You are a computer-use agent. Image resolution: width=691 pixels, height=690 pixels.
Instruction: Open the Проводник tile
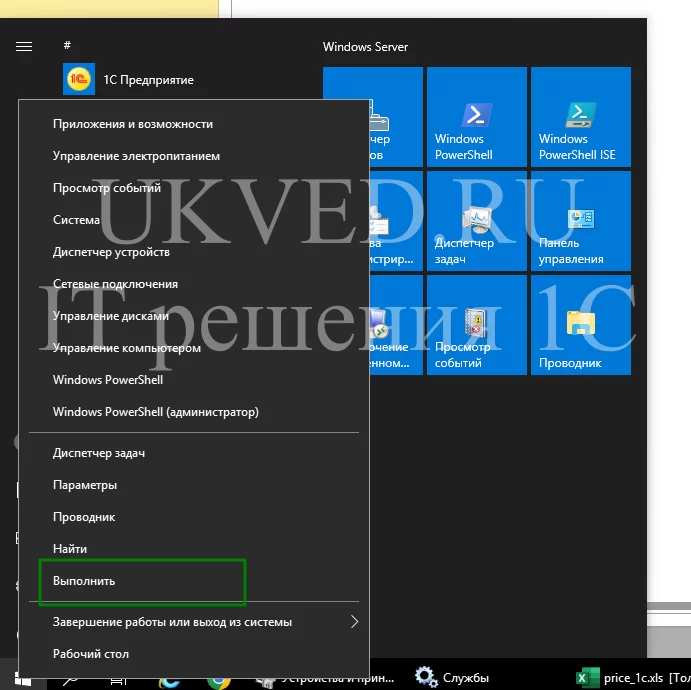click(581, 325)
